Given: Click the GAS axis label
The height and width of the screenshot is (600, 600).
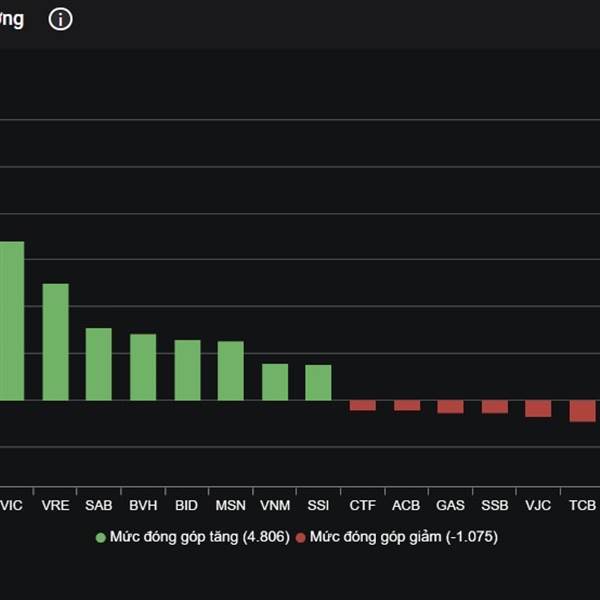Looking at the screenshot, I should (x=450, y=506).
